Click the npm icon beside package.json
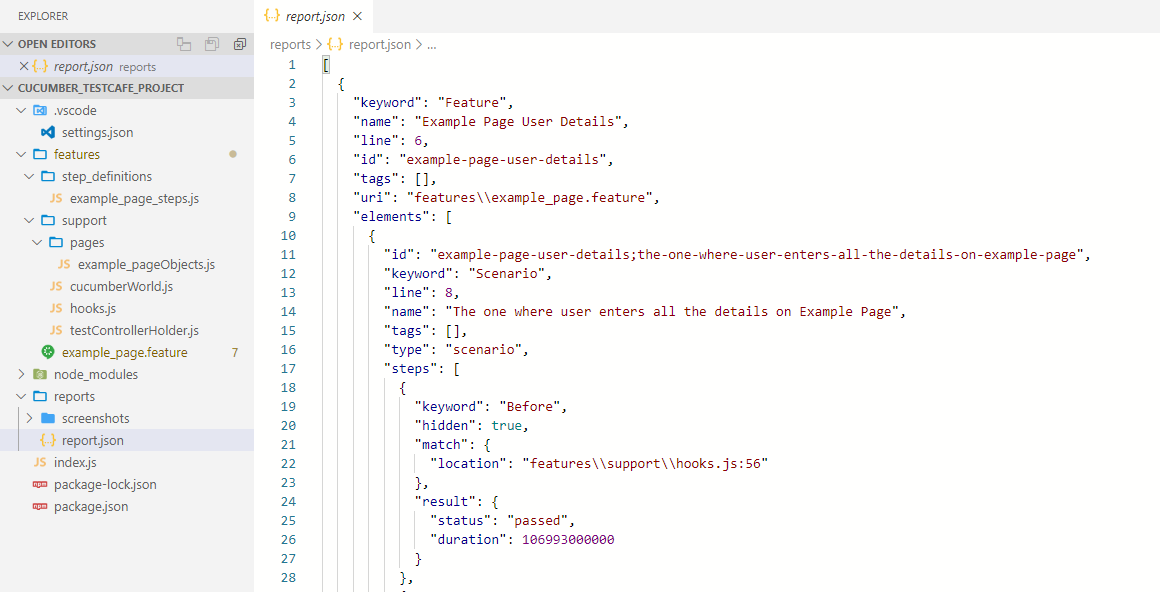Screen dimensions: 1160x592 (x=40, y=507)
